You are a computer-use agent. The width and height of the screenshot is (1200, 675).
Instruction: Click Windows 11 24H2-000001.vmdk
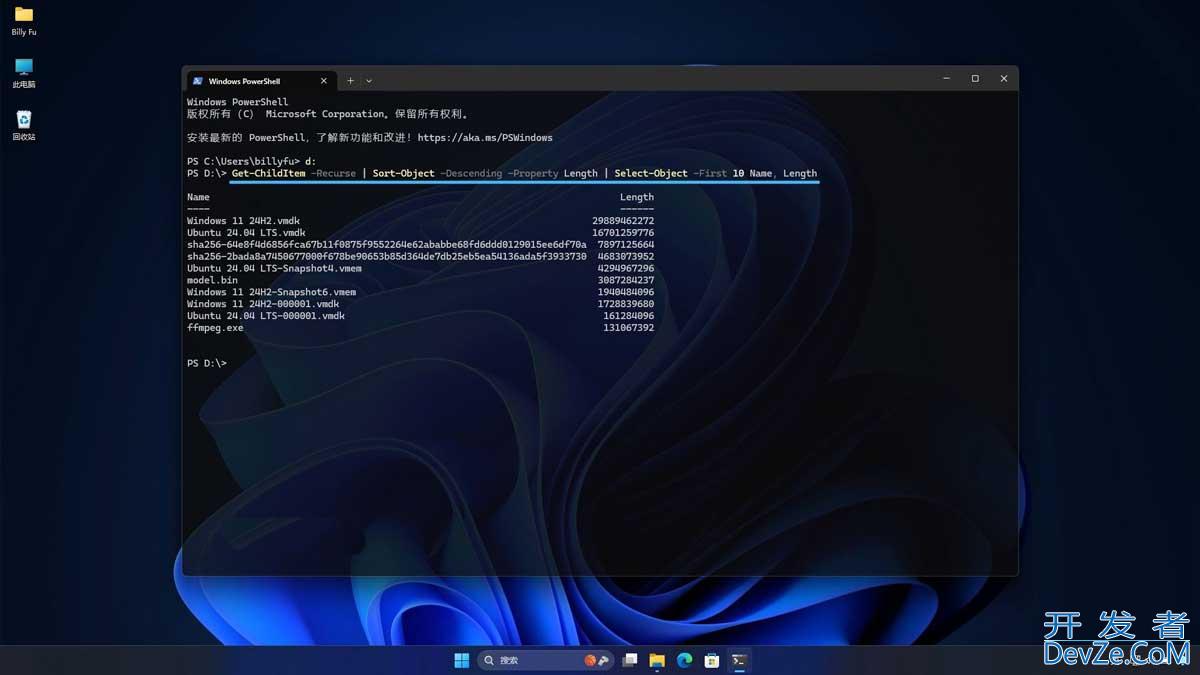coord(263,304)
